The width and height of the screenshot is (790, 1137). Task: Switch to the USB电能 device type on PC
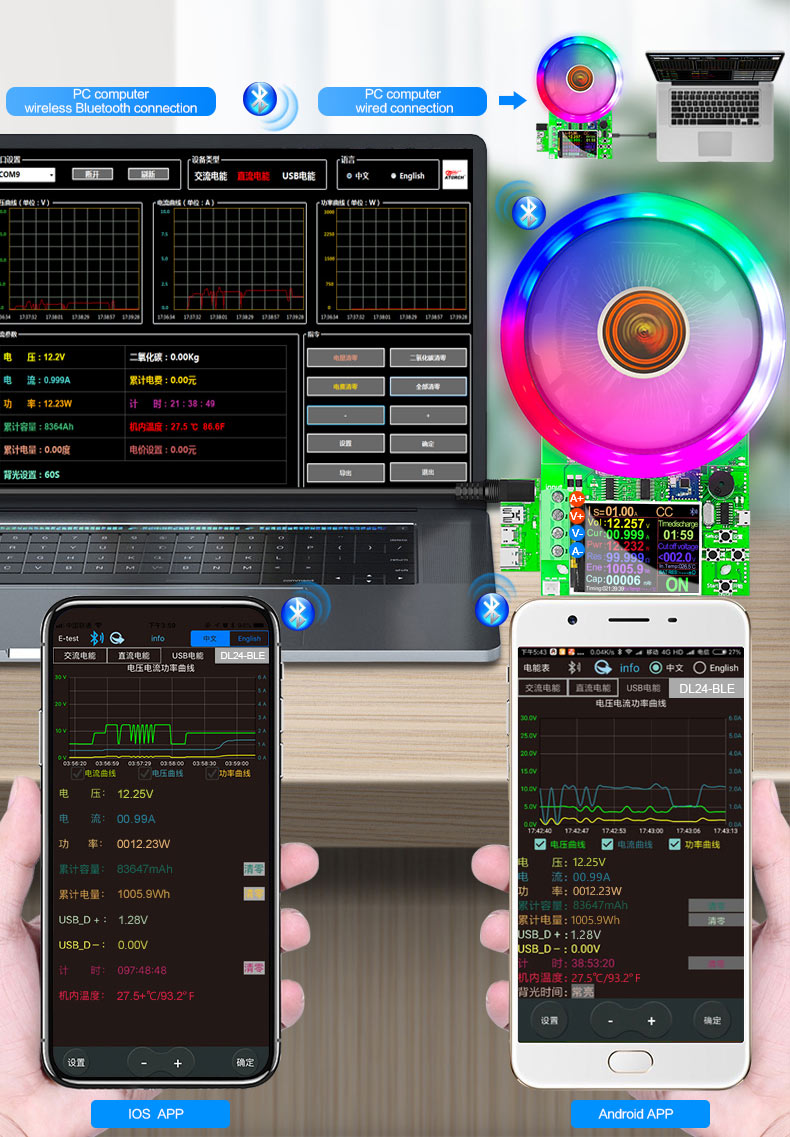(x=299, y=175)
